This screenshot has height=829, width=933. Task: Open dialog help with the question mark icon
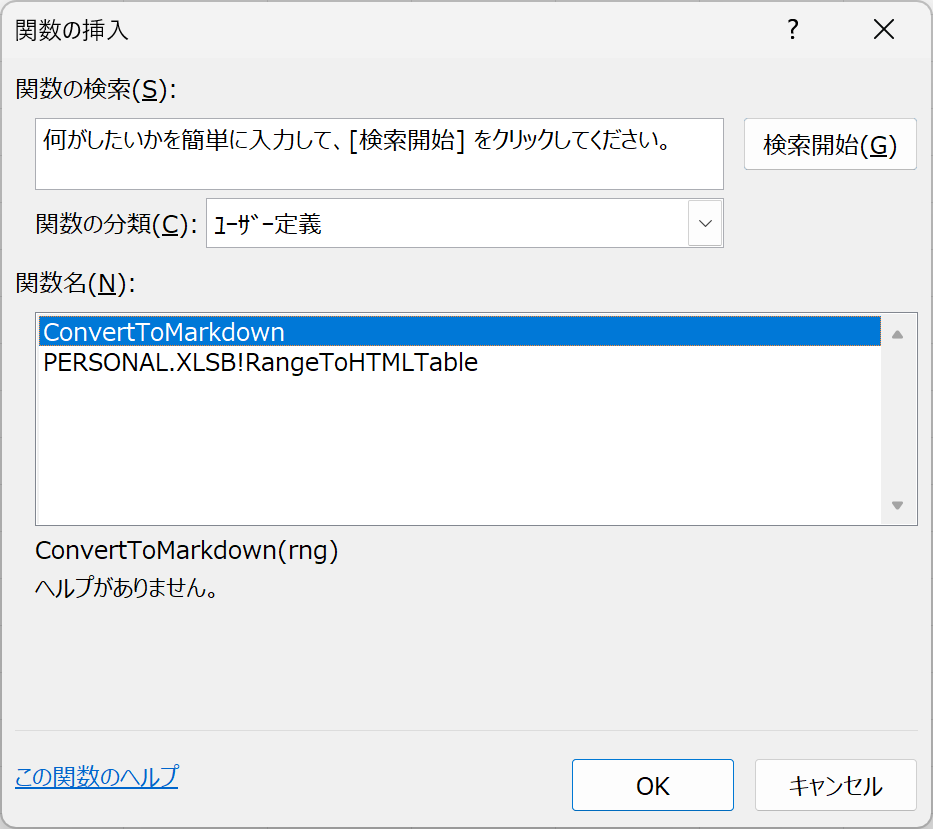[x=792, y=29]
